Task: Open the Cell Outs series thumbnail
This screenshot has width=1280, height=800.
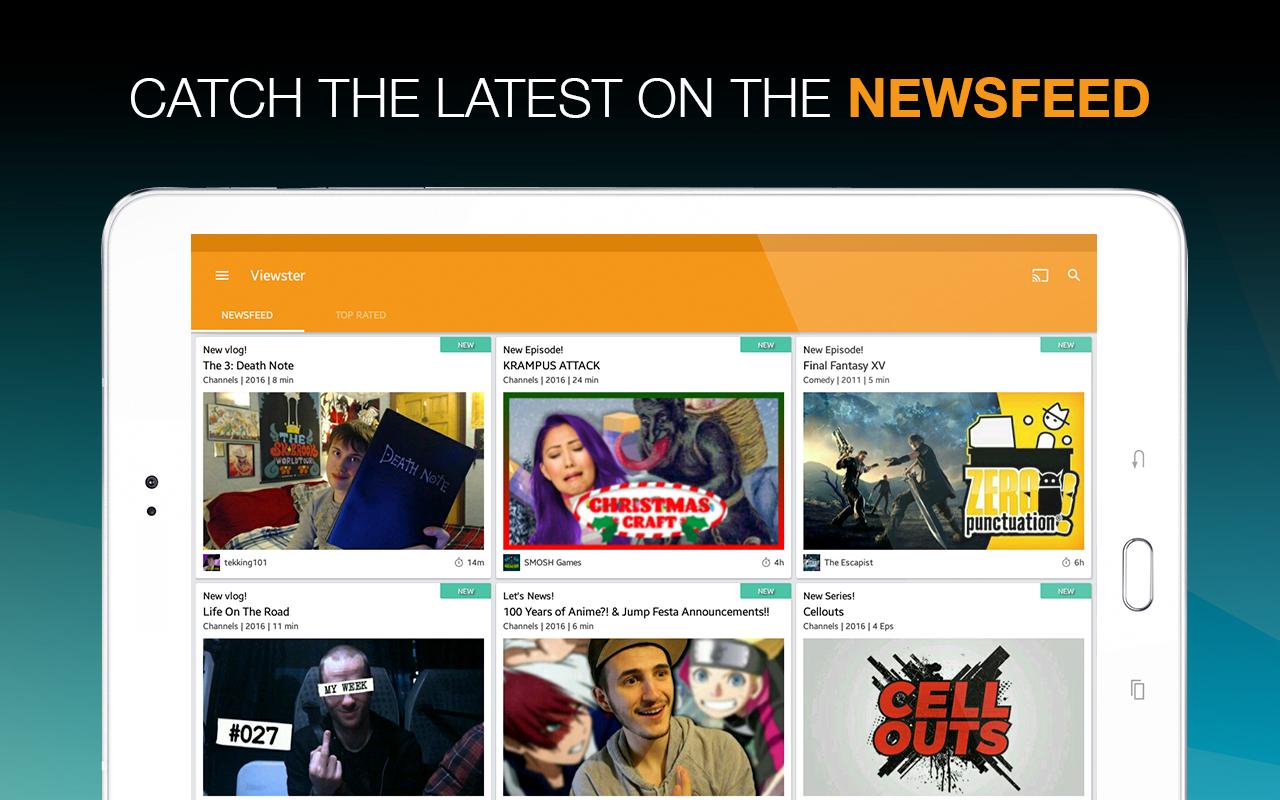Action: (943, 717)
